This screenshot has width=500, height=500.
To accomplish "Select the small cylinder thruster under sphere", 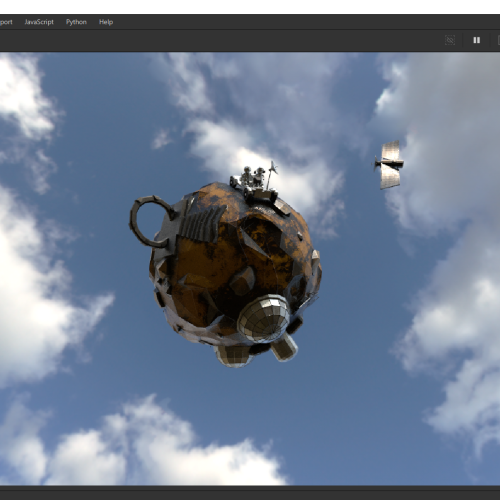I will coord(284,348).
